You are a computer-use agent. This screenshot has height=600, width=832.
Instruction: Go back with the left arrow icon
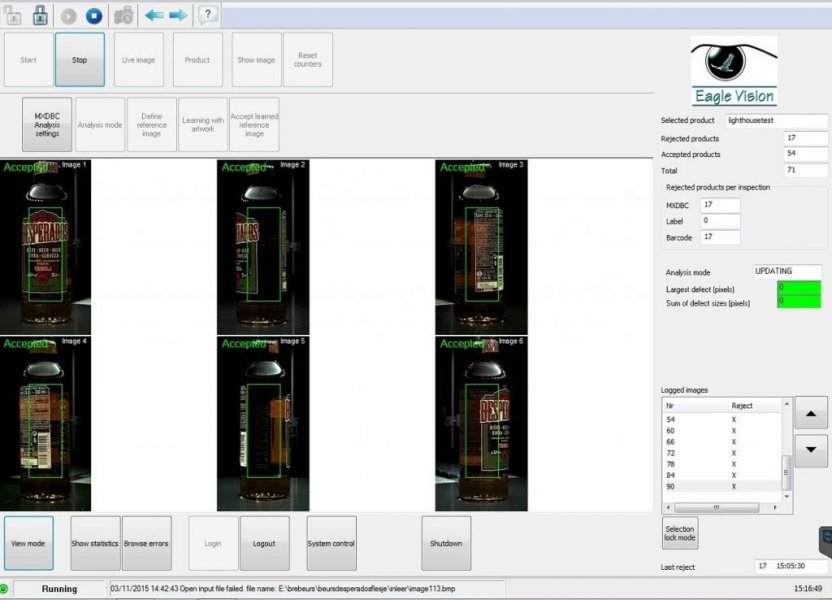154,15
